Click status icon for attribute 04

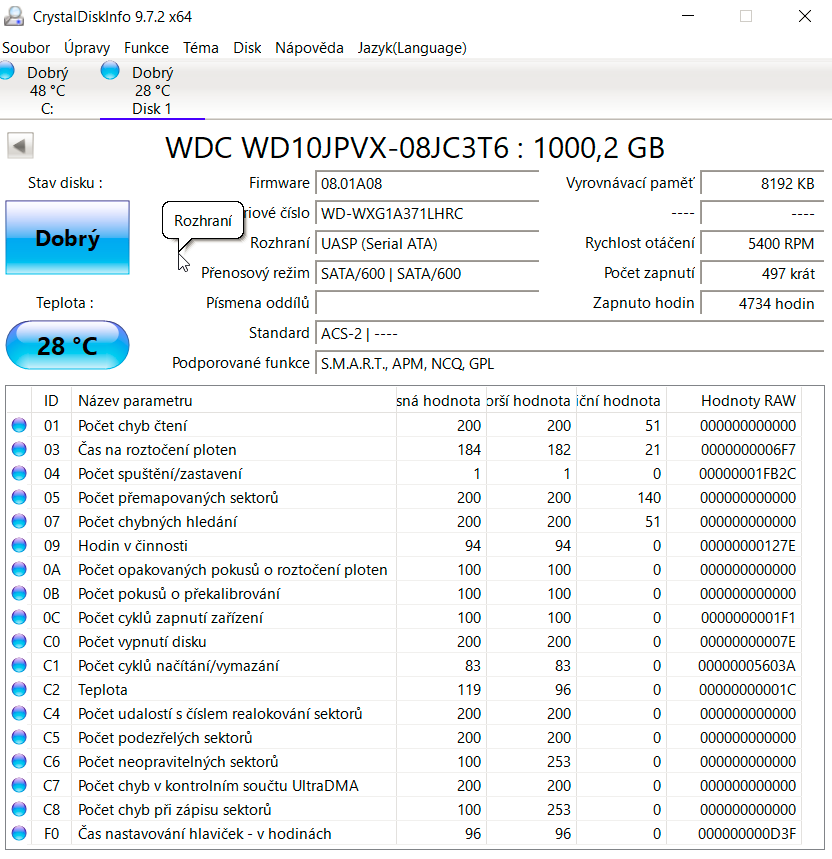coord(19,473)
